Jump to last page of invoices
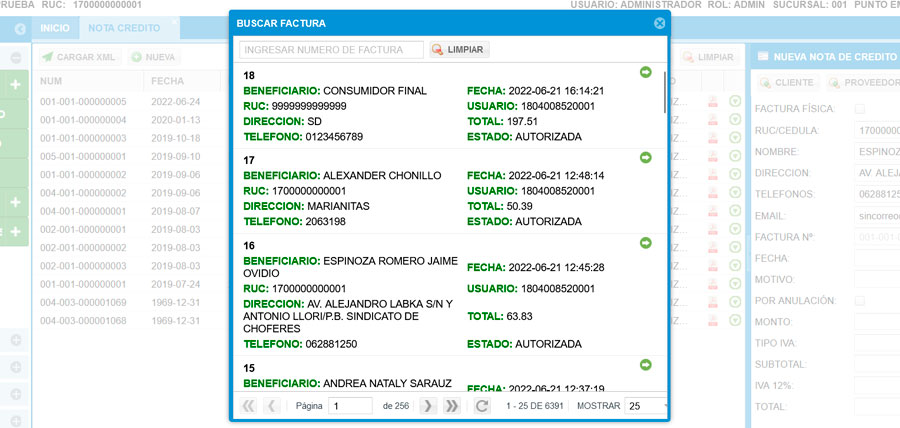 (451, 406)
